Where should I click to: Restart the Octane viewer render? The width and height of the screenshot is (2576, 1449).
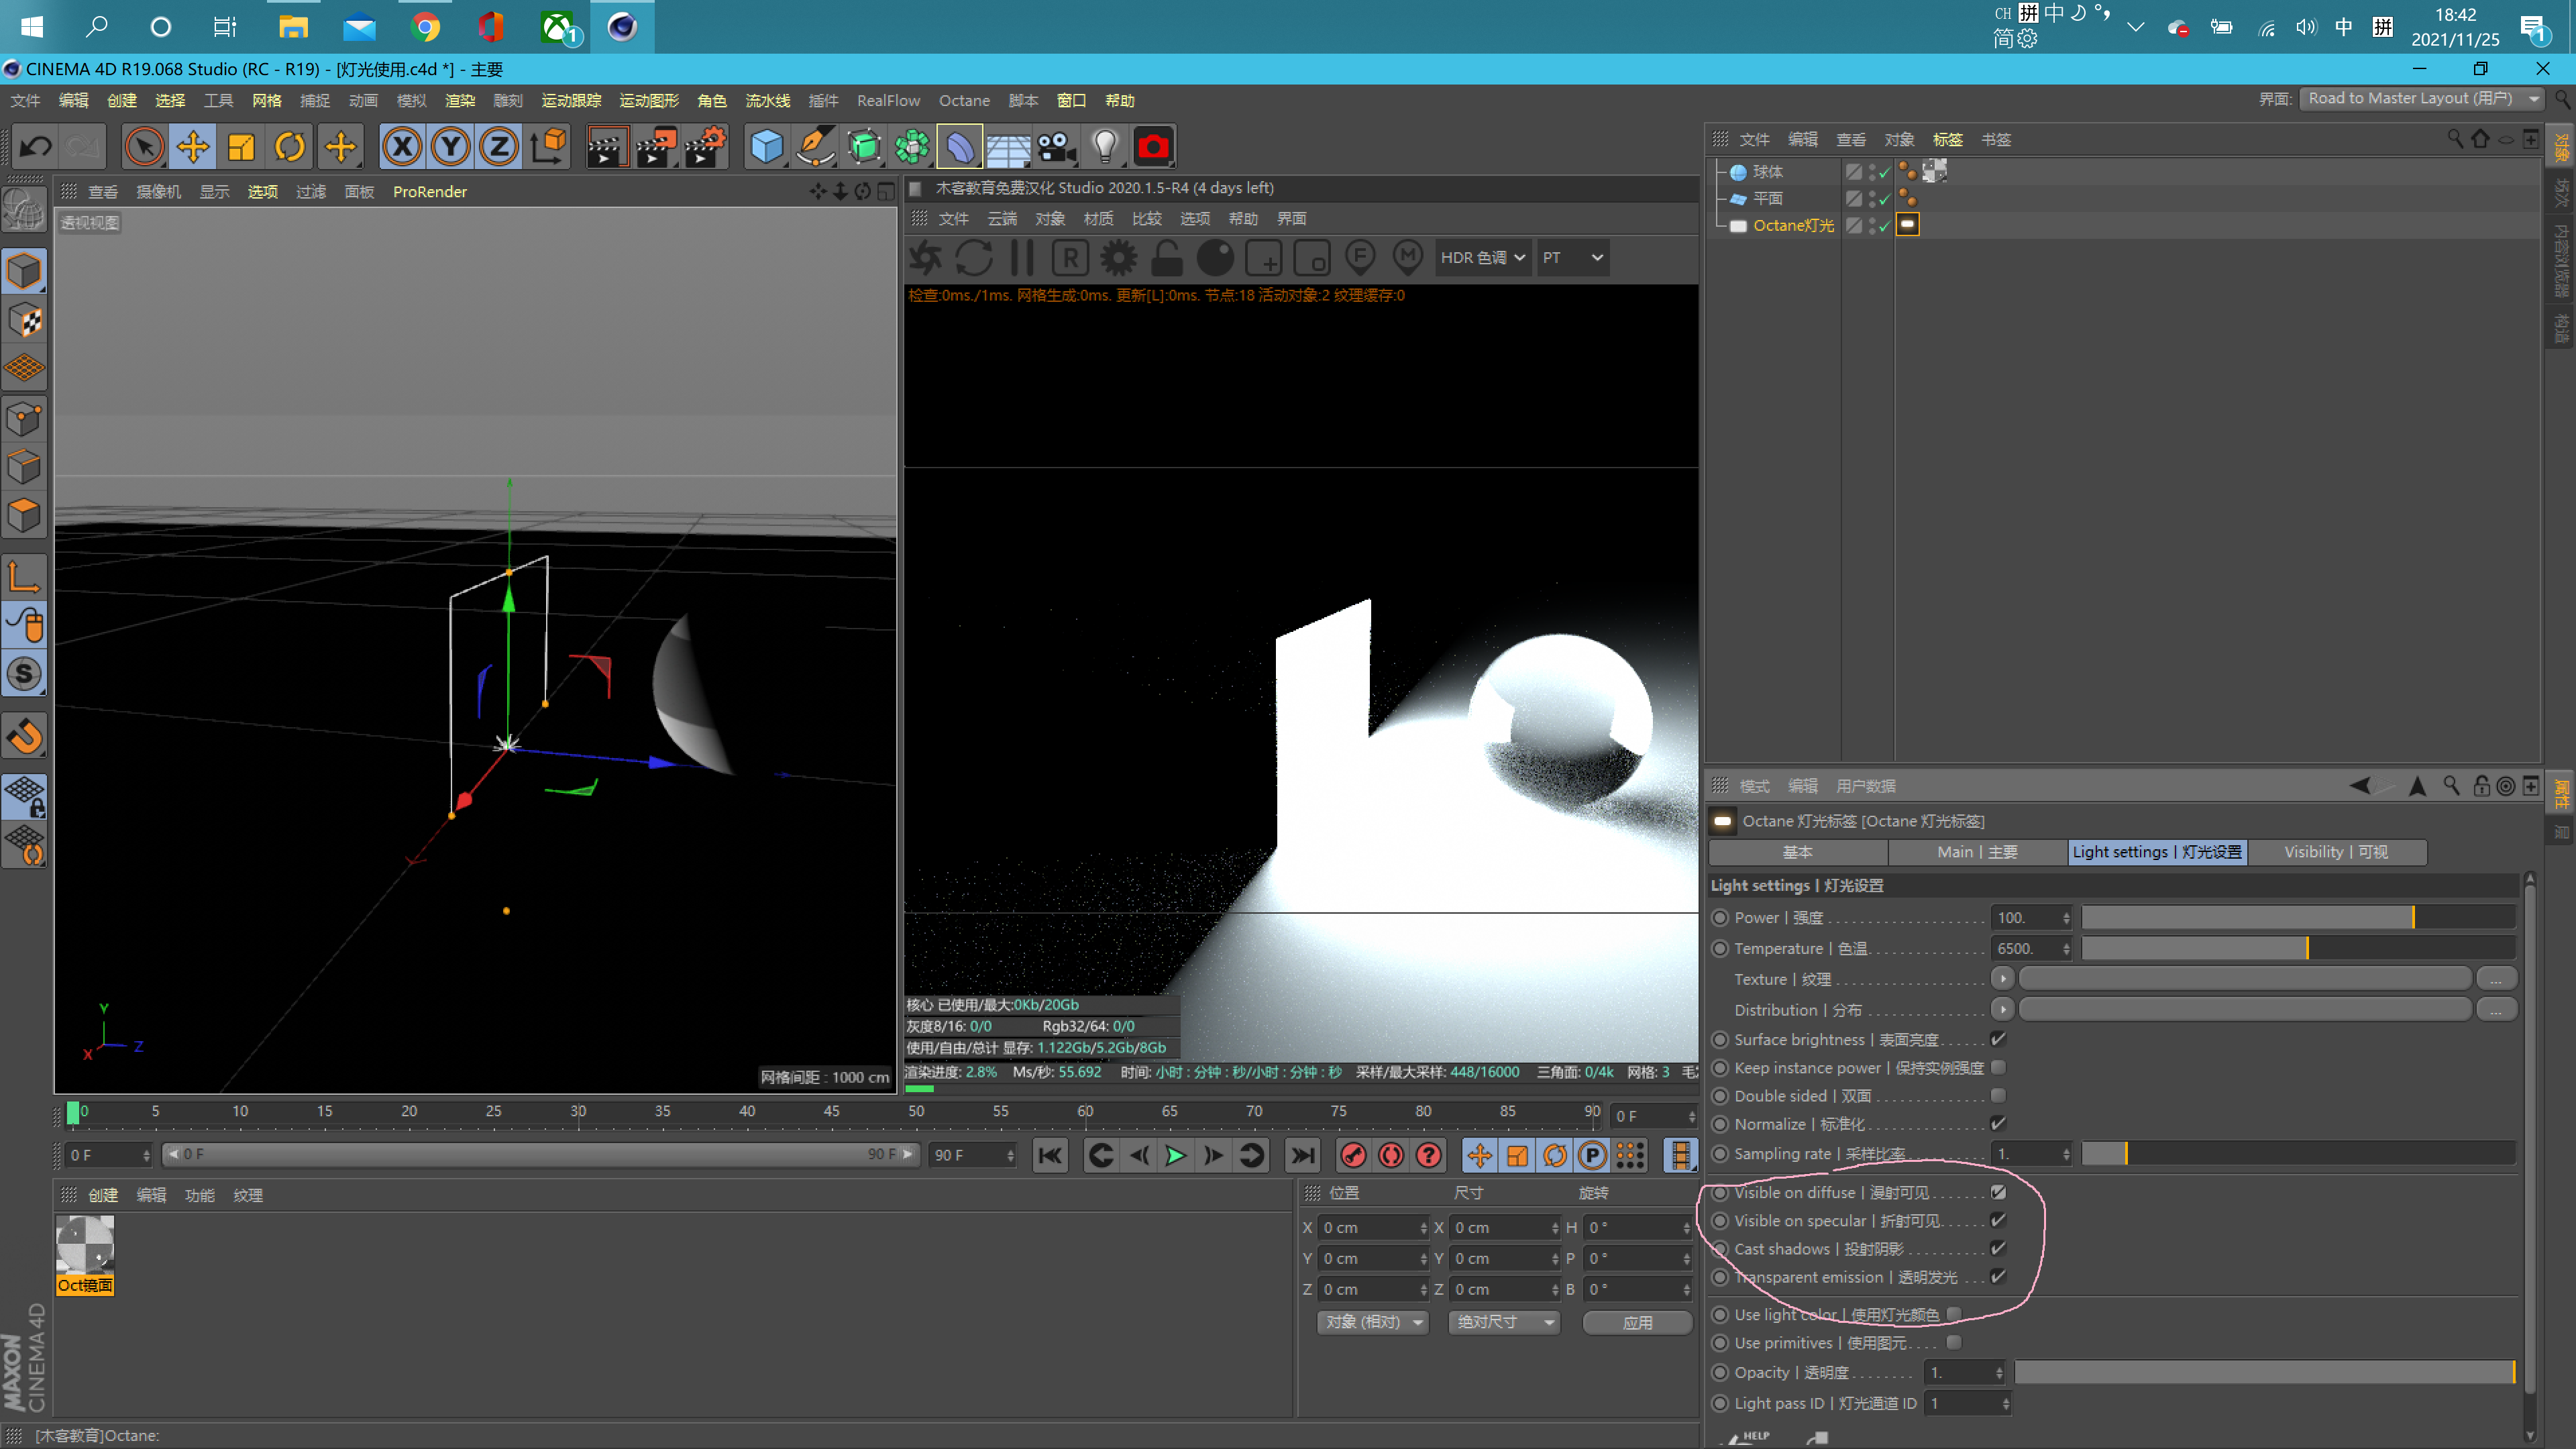point(974,257)
